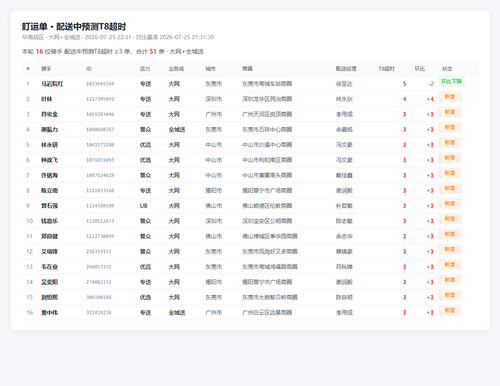Click the 深圳市 city cell in row 2
The width and height of the screenshot is (500, 386).
(214, 99)
